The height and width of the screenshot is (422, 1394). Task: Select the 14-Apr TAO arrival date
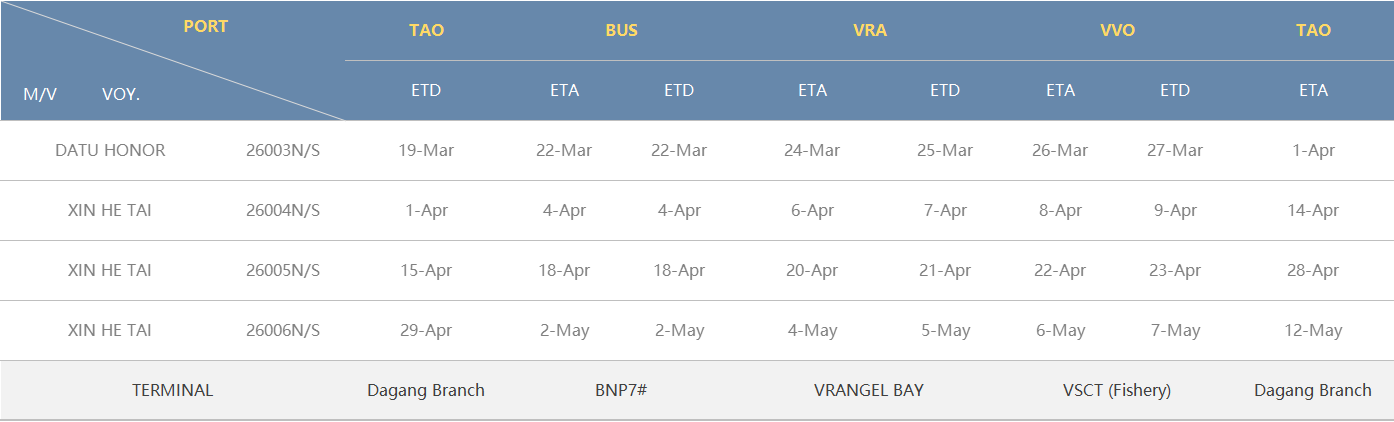tap(1313, 210)
